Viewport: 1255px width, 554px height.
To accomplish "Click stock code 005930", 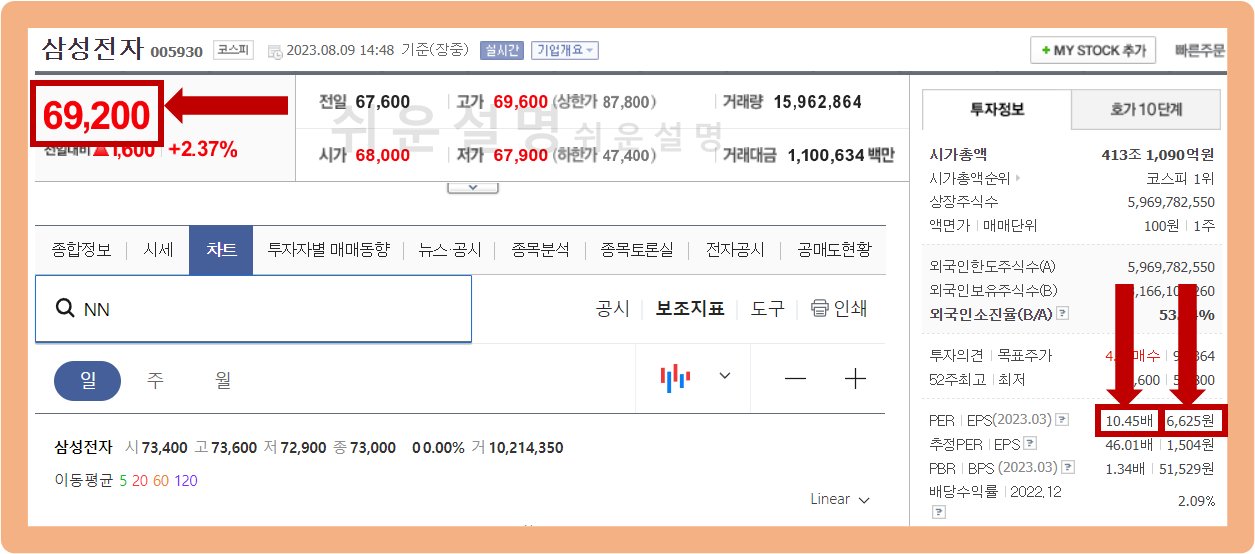I will [x=177, y=52].
